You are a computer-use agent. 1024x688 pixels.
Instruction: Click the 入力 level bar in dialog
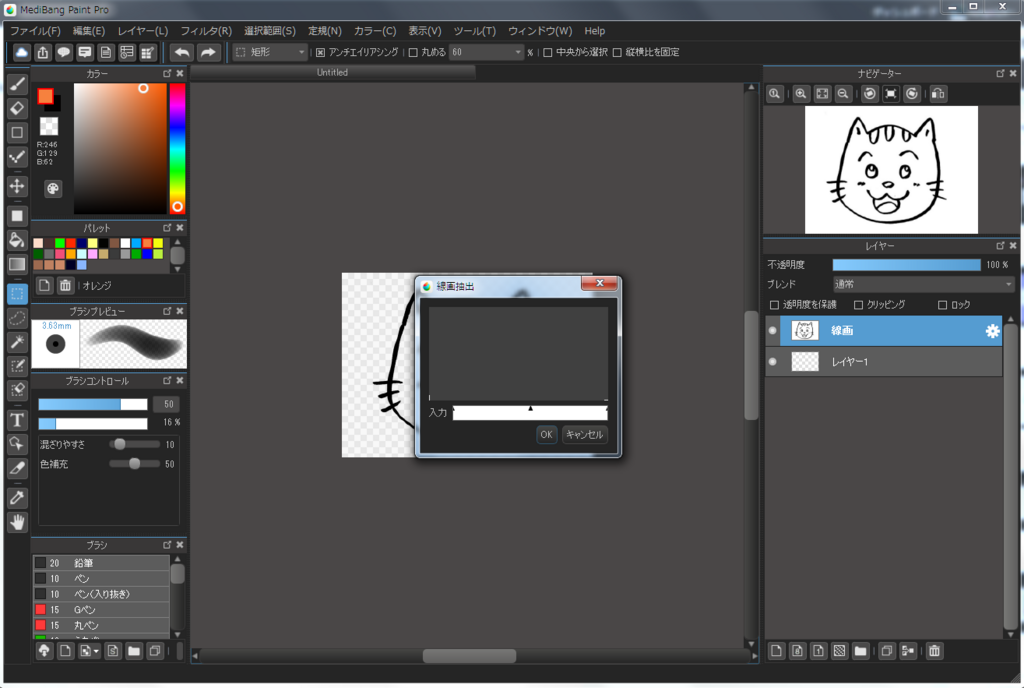tap(530, 413)
